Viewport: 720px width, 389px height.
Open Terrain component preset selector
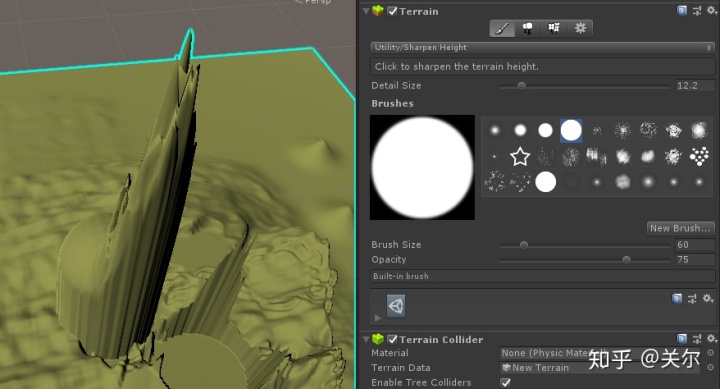697,11
